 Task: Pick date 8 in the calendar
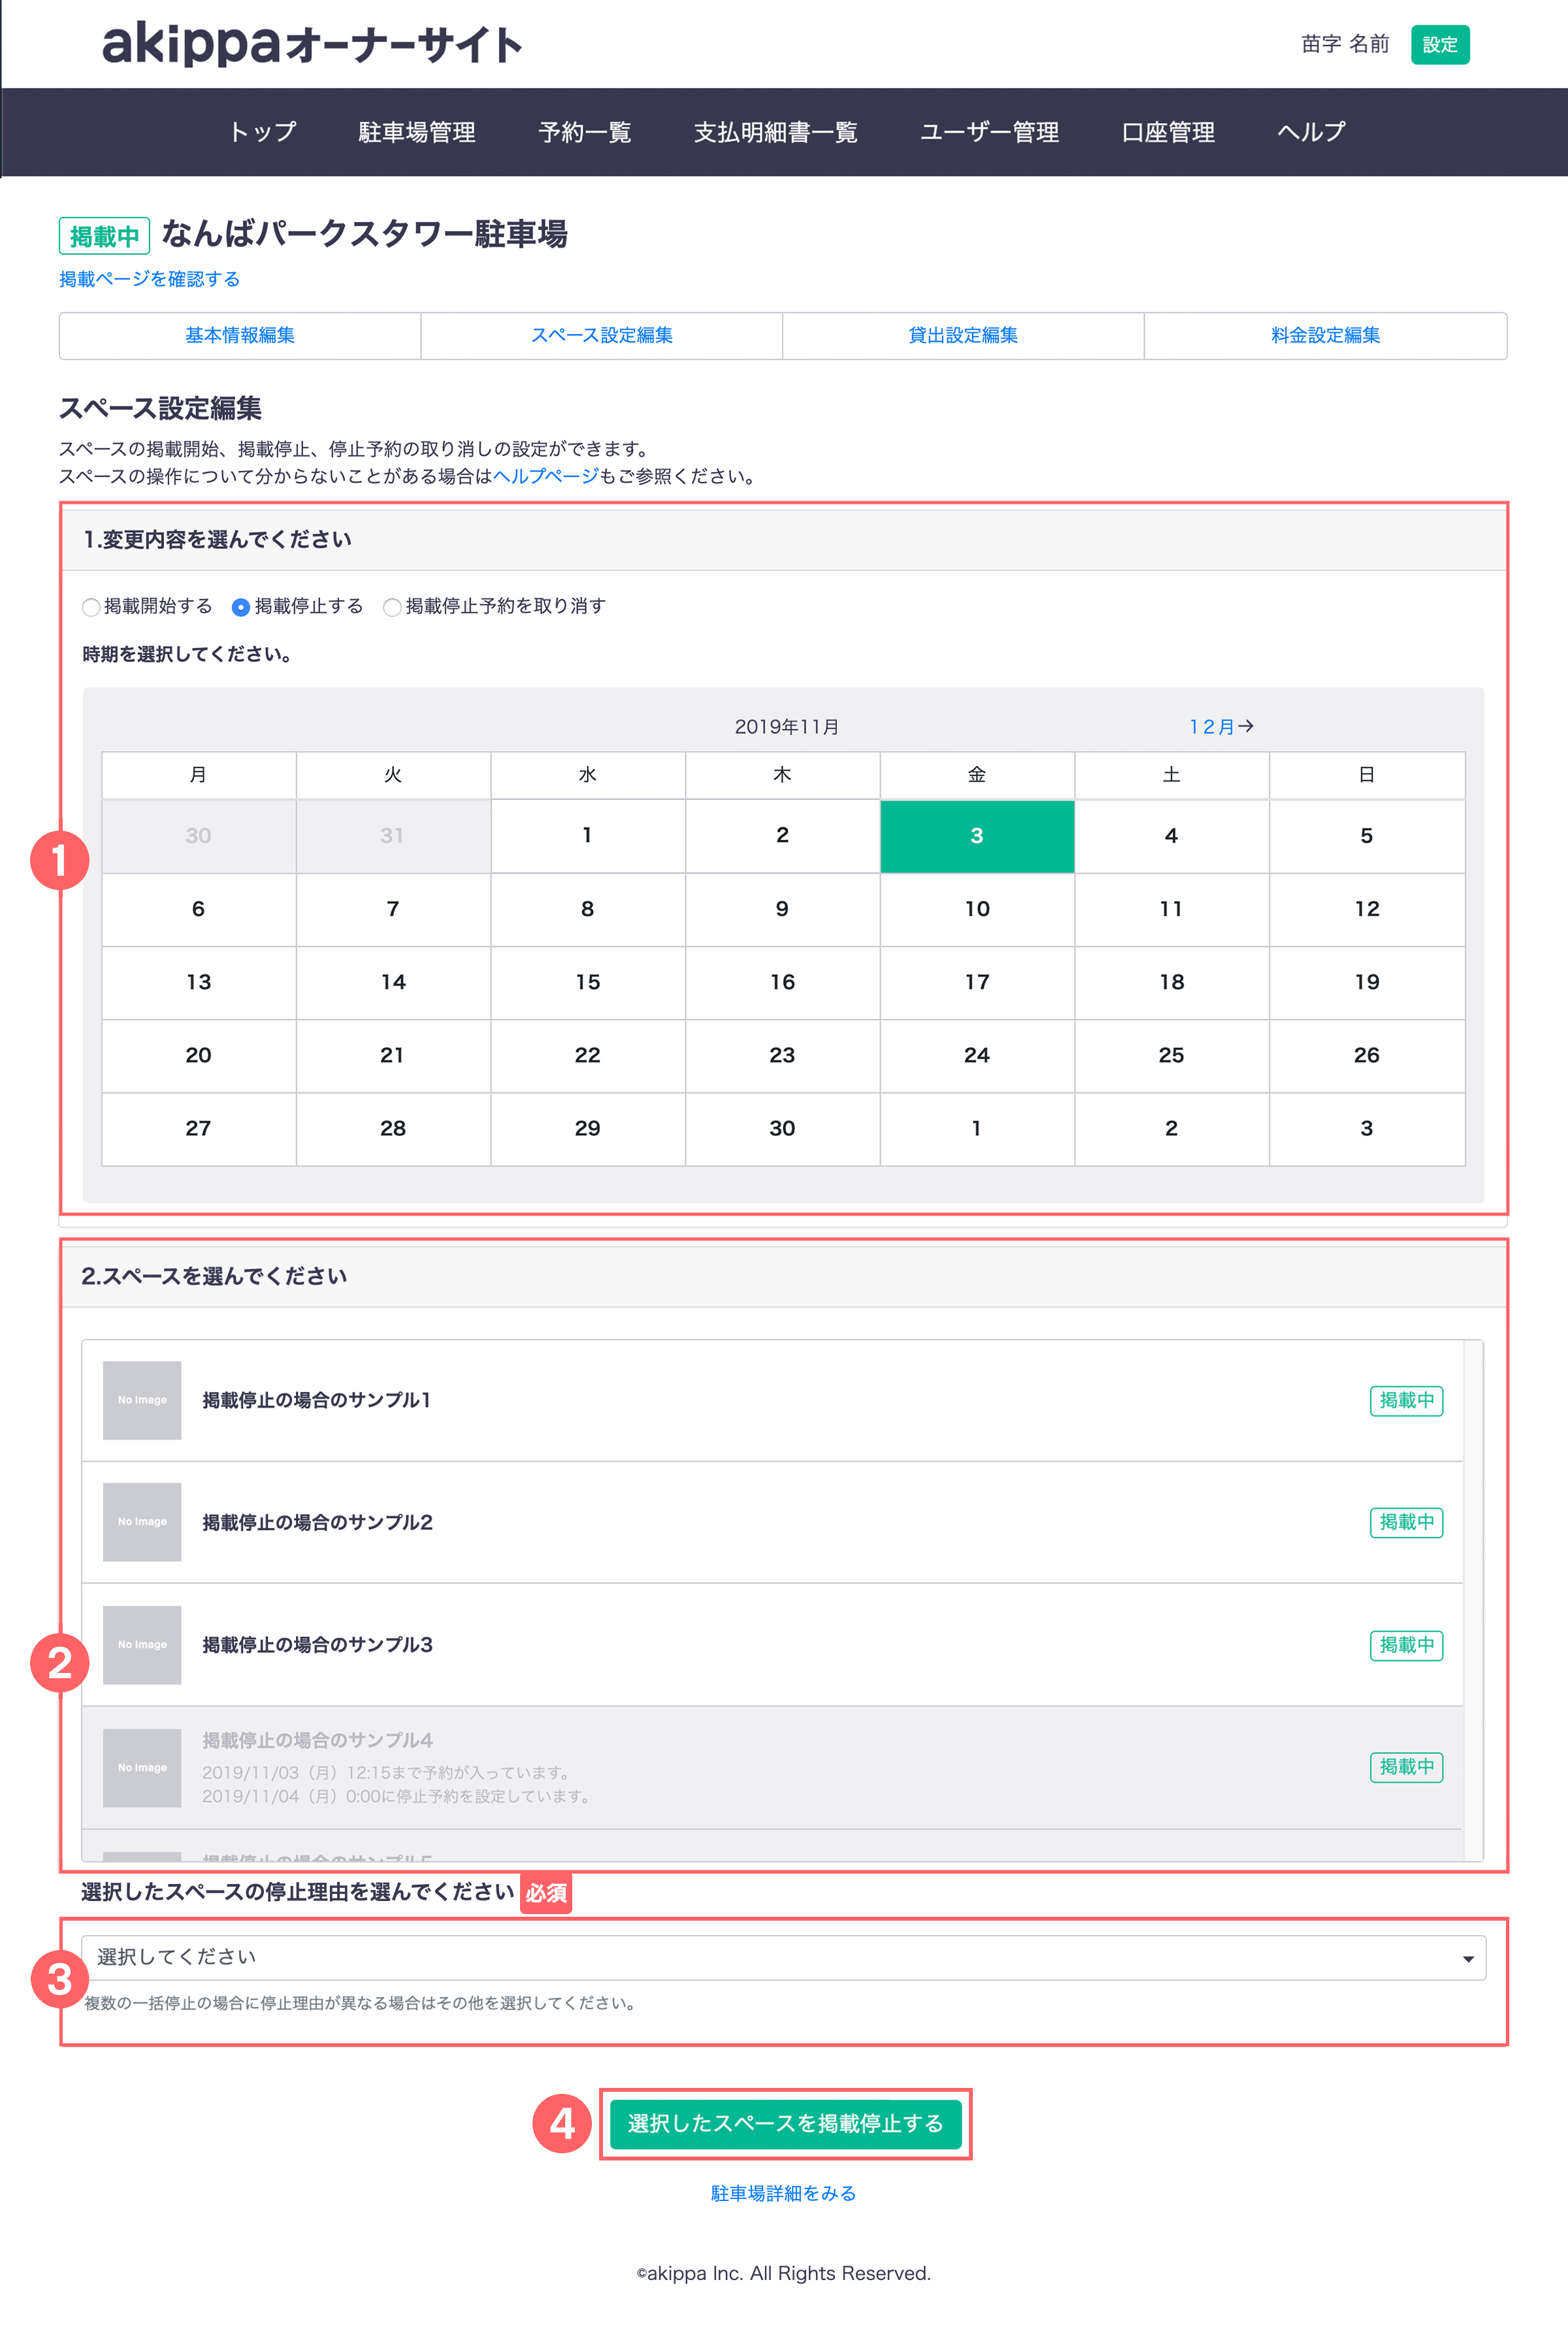588,909
